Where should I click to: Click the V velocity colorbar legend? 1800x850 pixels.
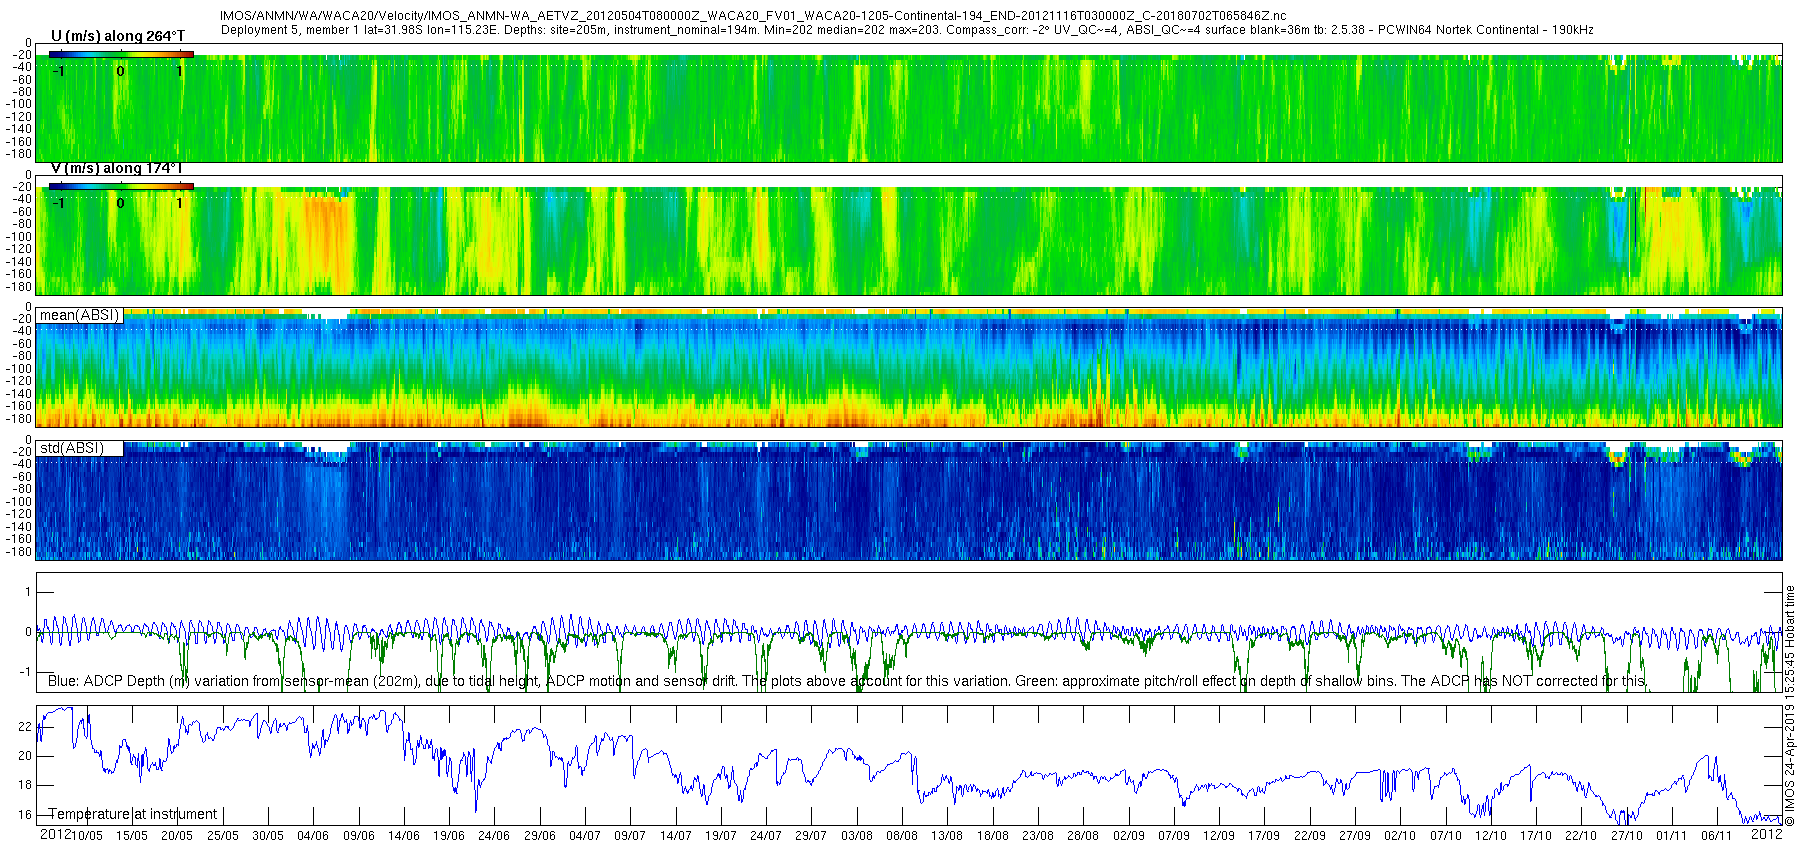[x=121, y=186]
